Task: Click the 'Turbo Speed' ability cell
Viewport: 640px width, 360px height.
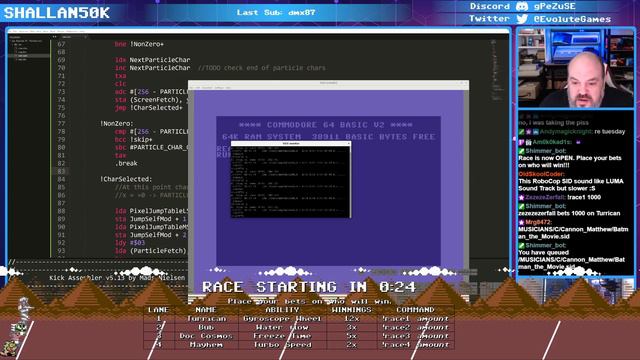Action: [x=282, y=345]
